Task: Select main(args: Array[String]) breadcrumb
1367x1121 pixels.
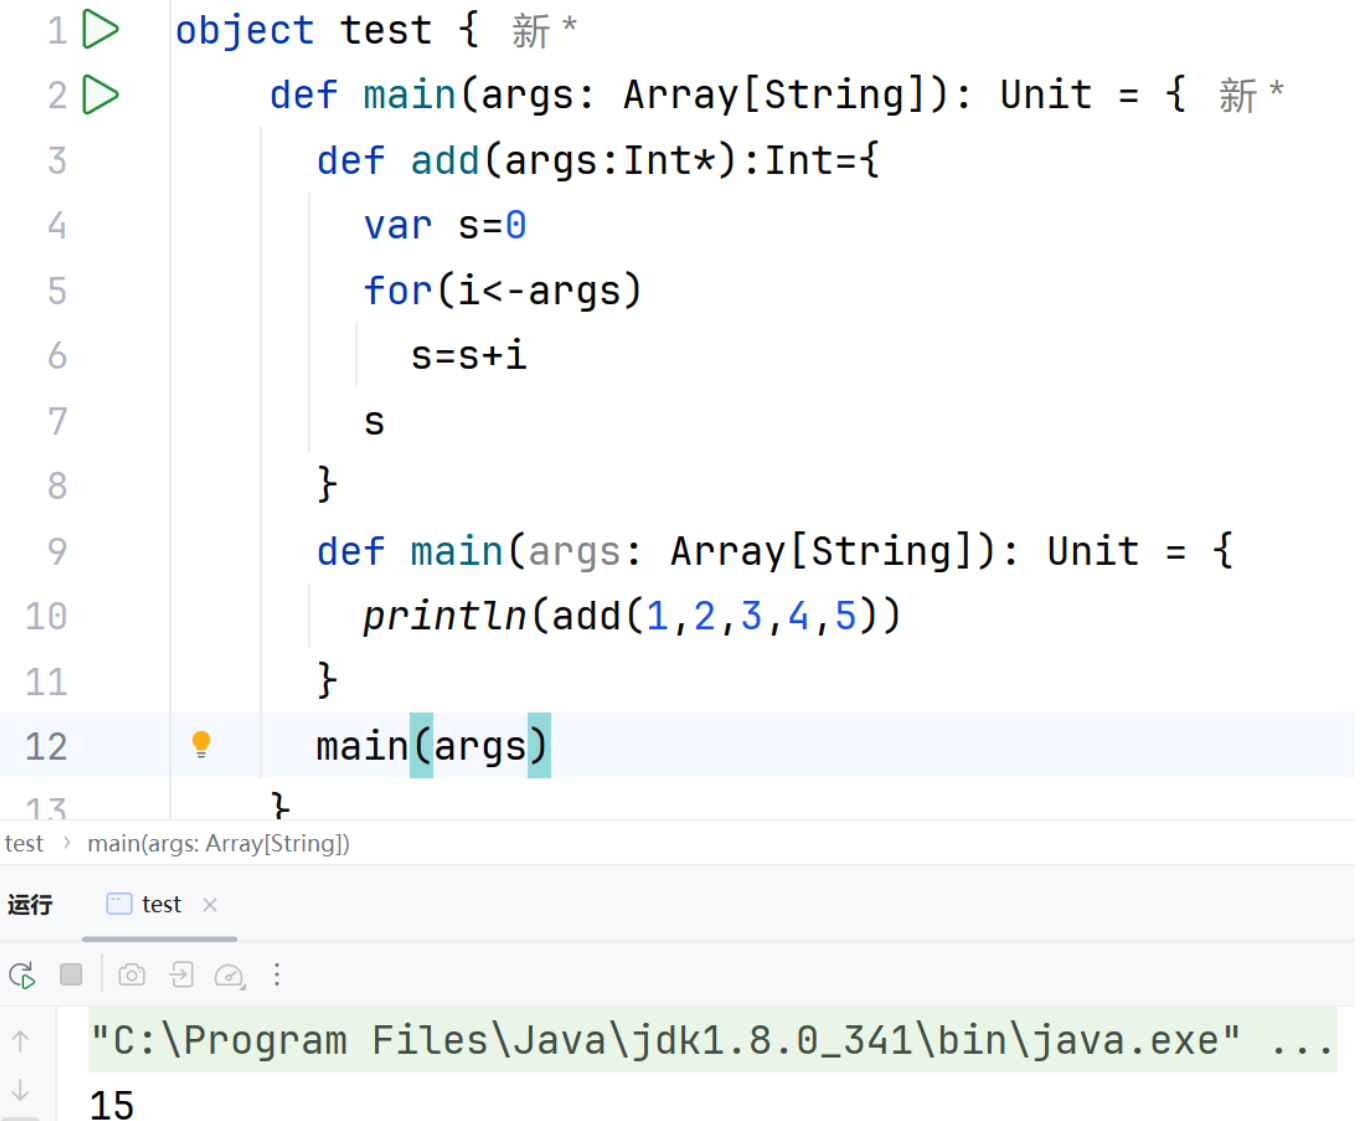Action: pyautogui.click(x=219, y=844)
